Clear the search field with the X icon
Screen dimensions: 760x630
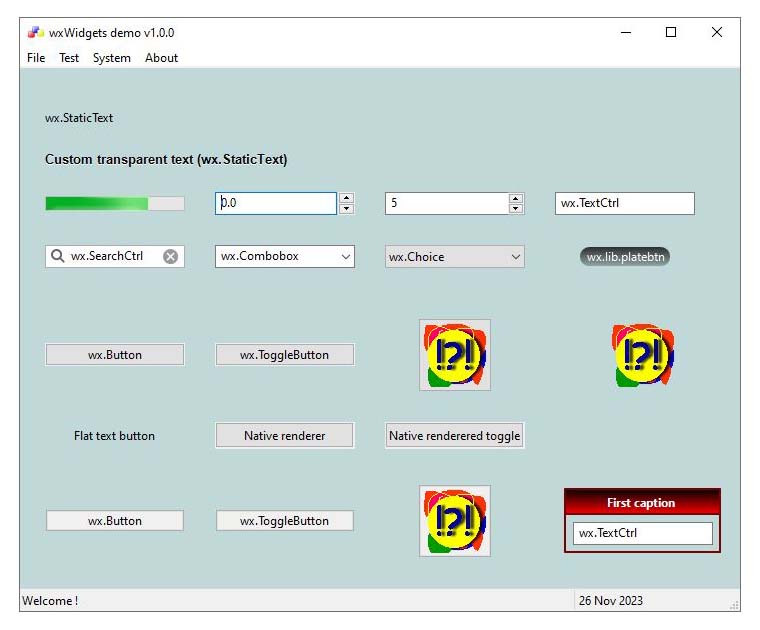(x=170, y=256)
